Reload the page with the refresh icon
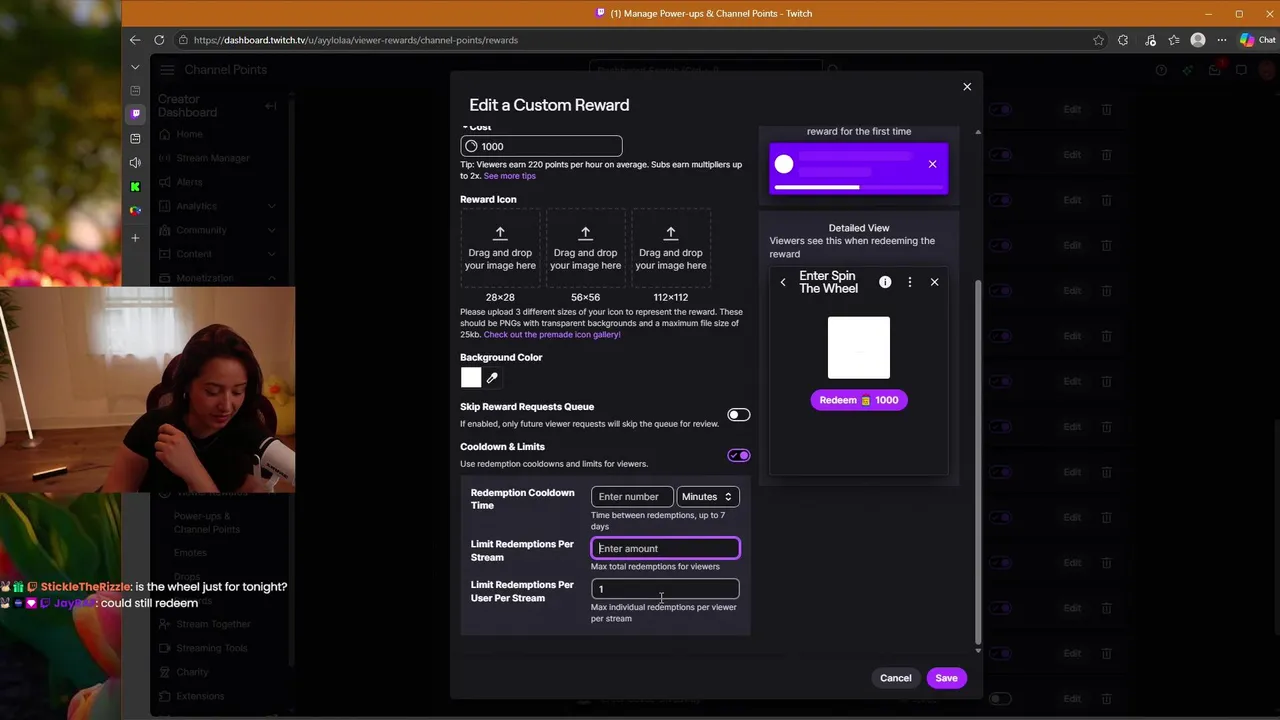The width and height of the screenshot is (1280, 720). 159,40
